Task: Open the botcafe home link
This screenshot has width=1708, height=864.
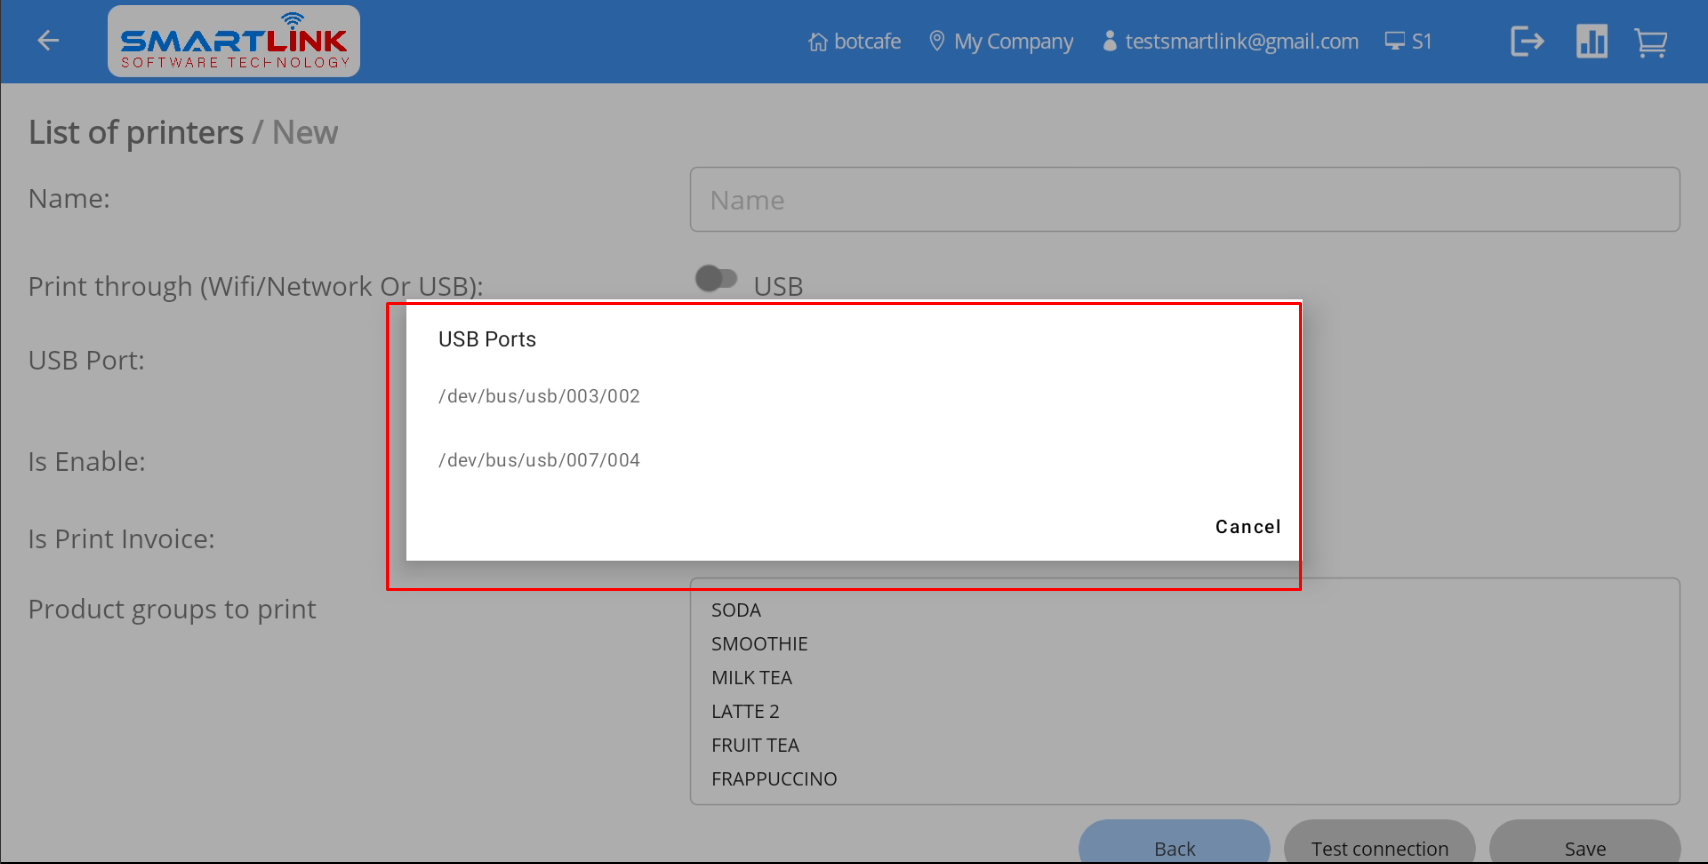Action: click(x=855, y=42)
